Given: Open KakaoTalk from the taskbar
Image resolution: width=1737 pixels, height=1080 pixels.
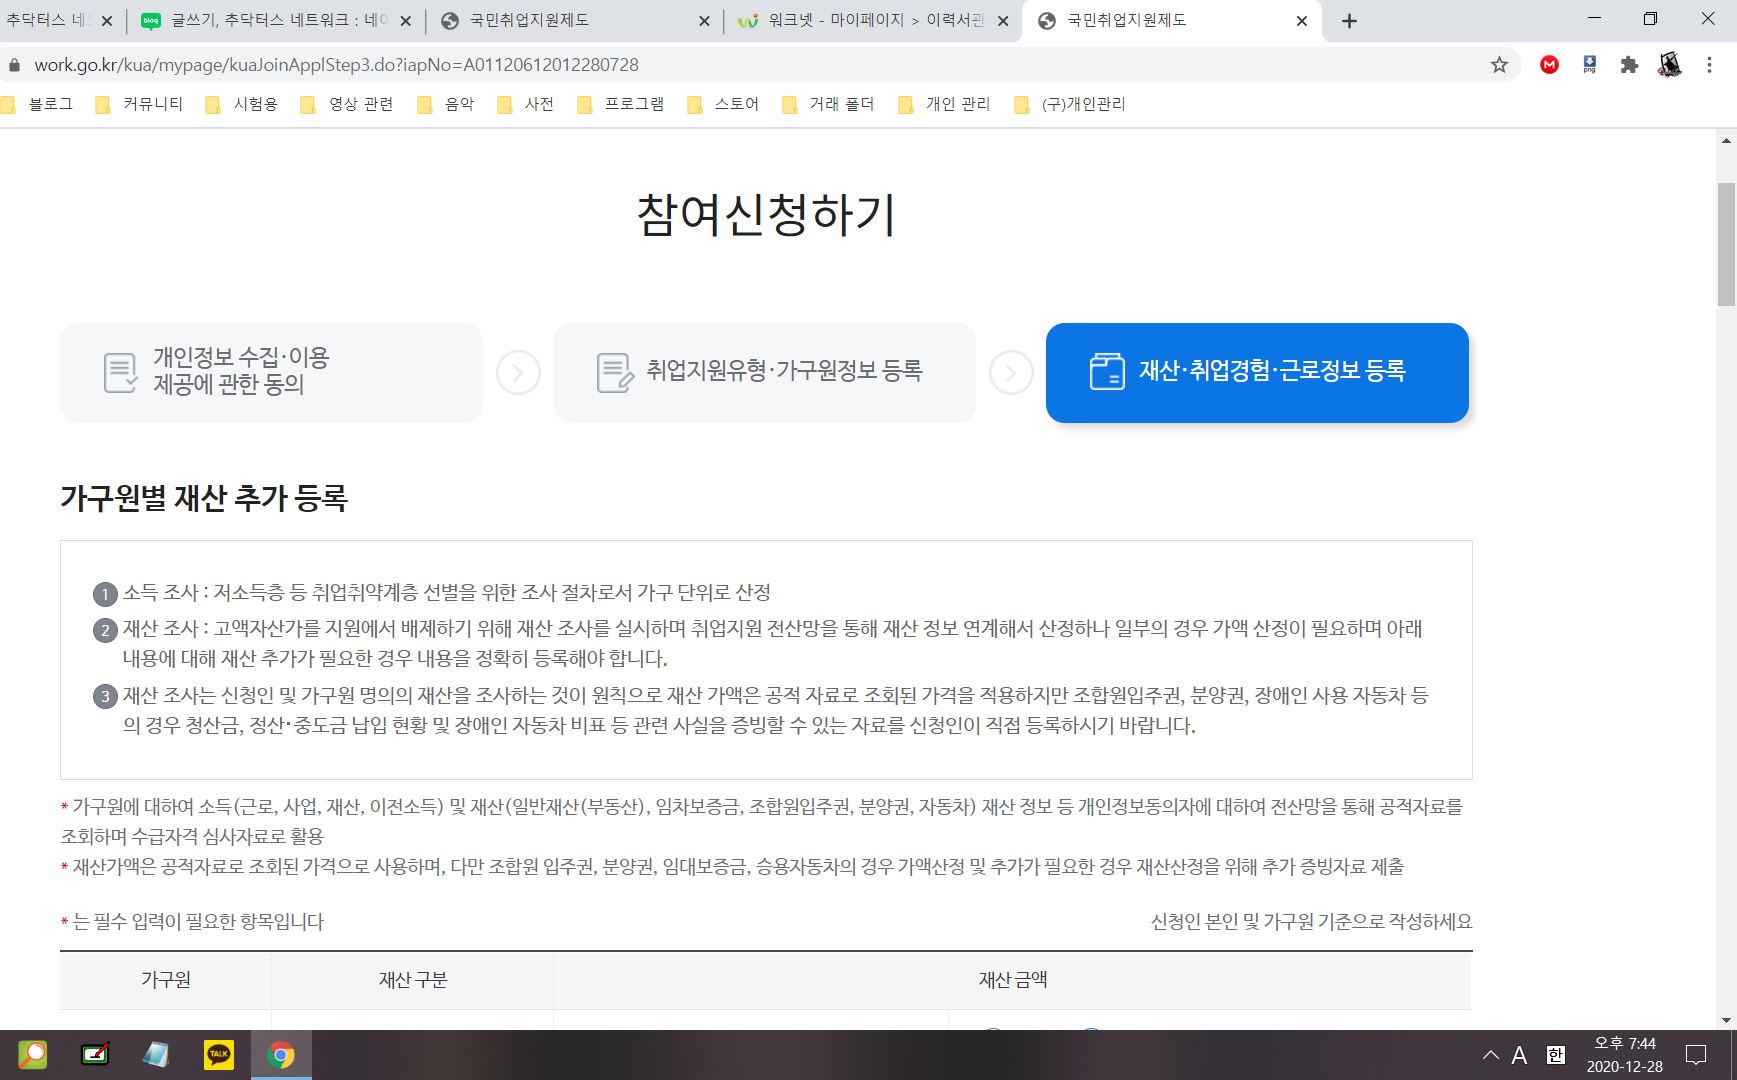Looking at the screenshot, I should (219, 1055).
